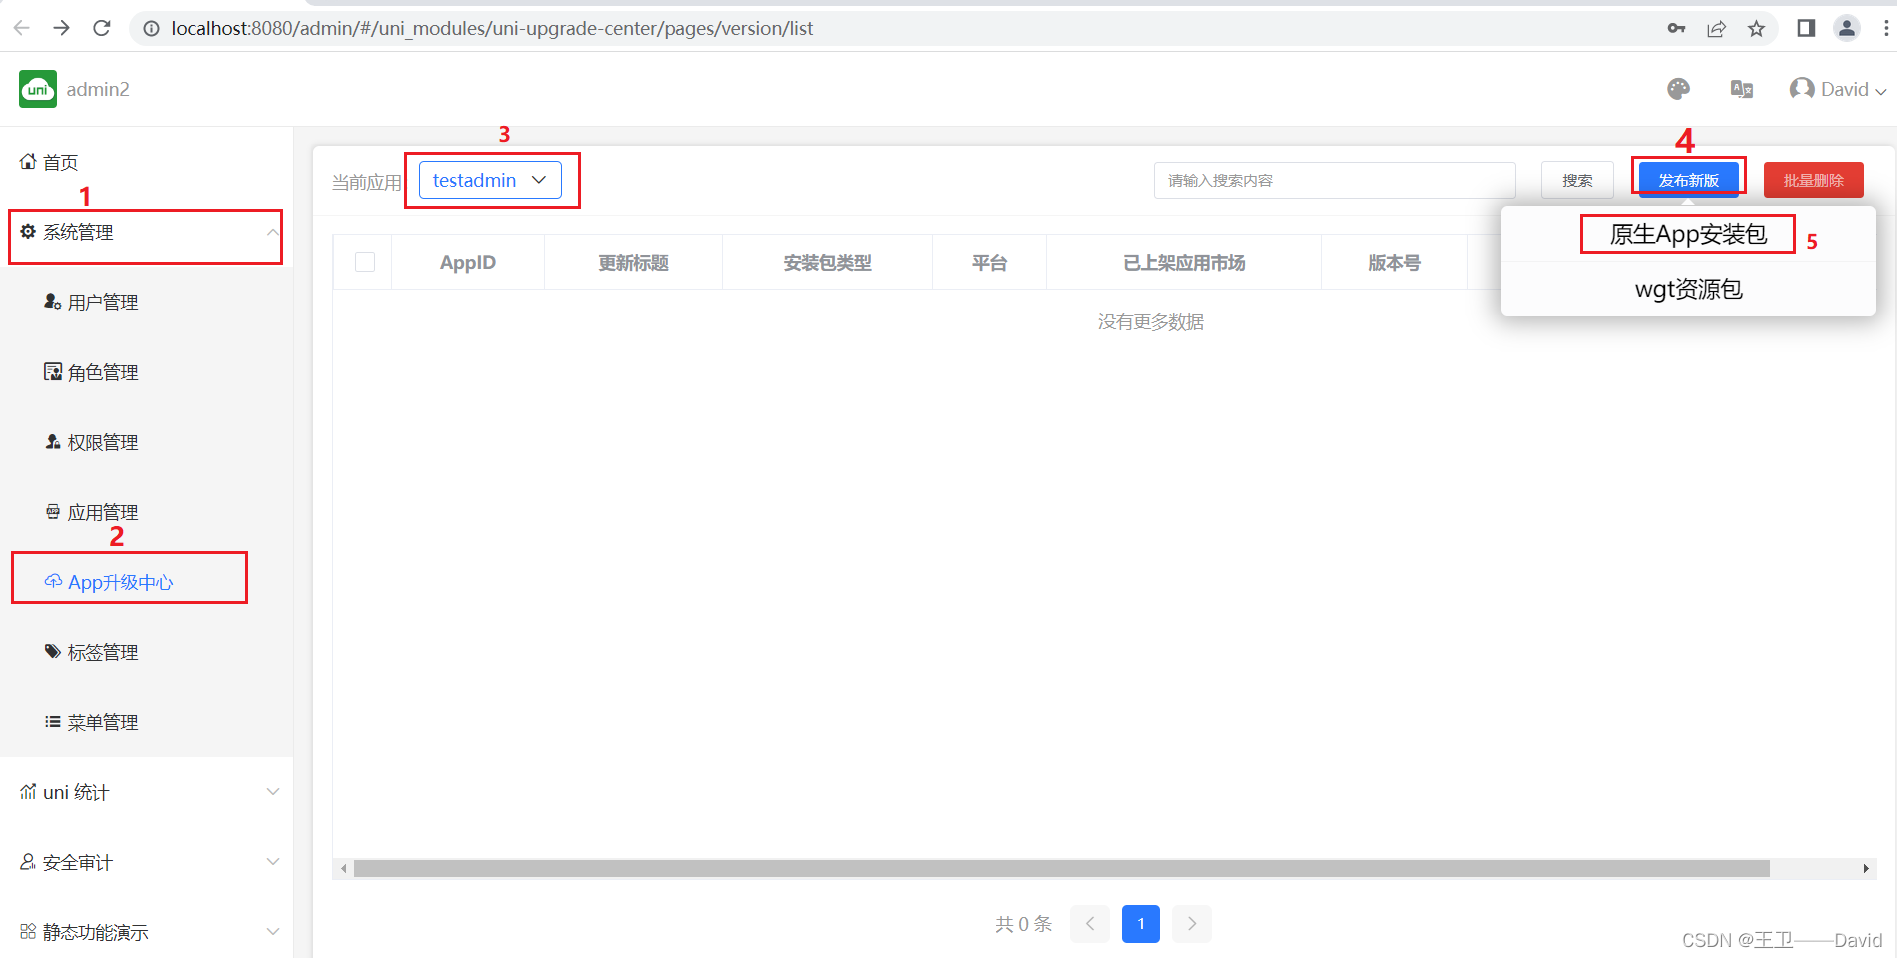Click the user icon beside 用户管理
1897x958 pixels.
(53, 301)
